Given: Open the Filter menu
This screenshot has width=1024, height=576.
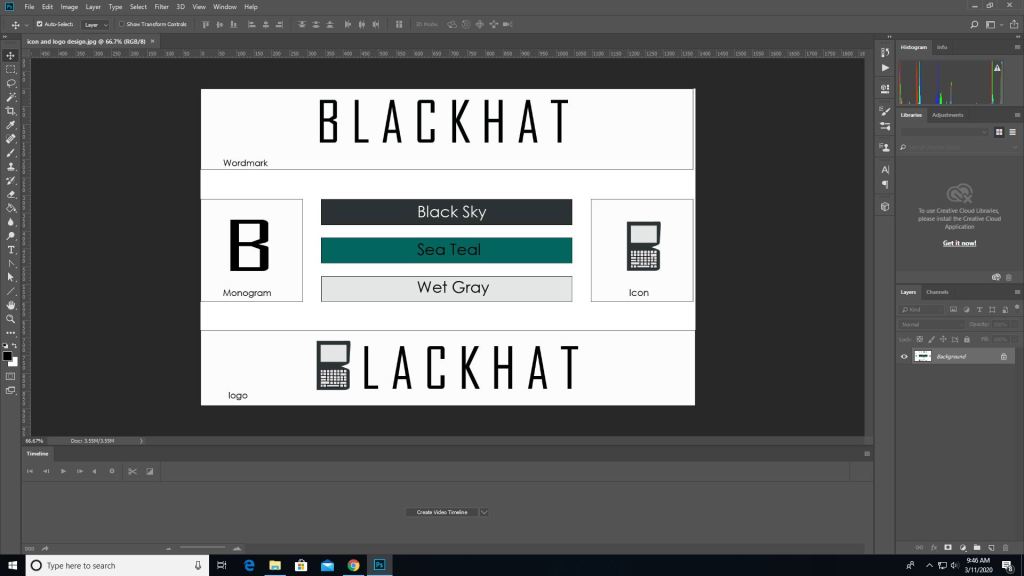Looking at the screenshot, I should pos(161,7).
